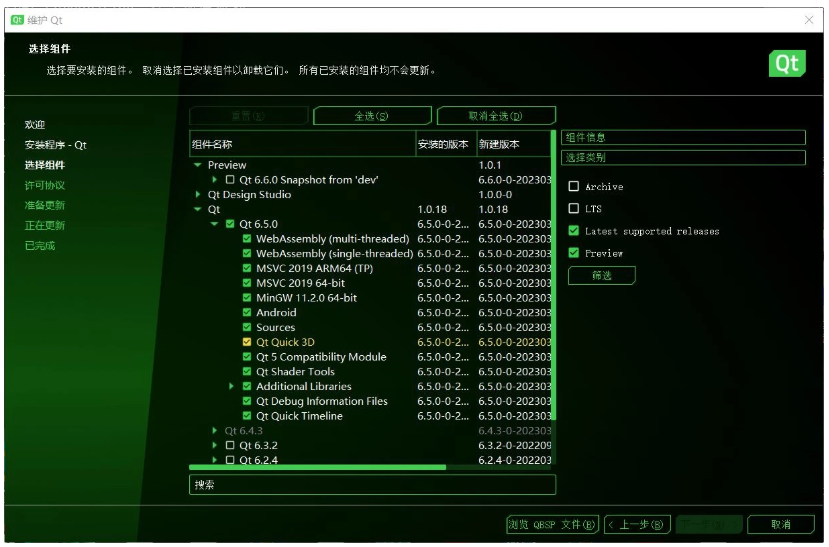Screen dimensions: 829x547
Task: Click the 浏览 QBSP 文件 button
Action: click(552, 524)
